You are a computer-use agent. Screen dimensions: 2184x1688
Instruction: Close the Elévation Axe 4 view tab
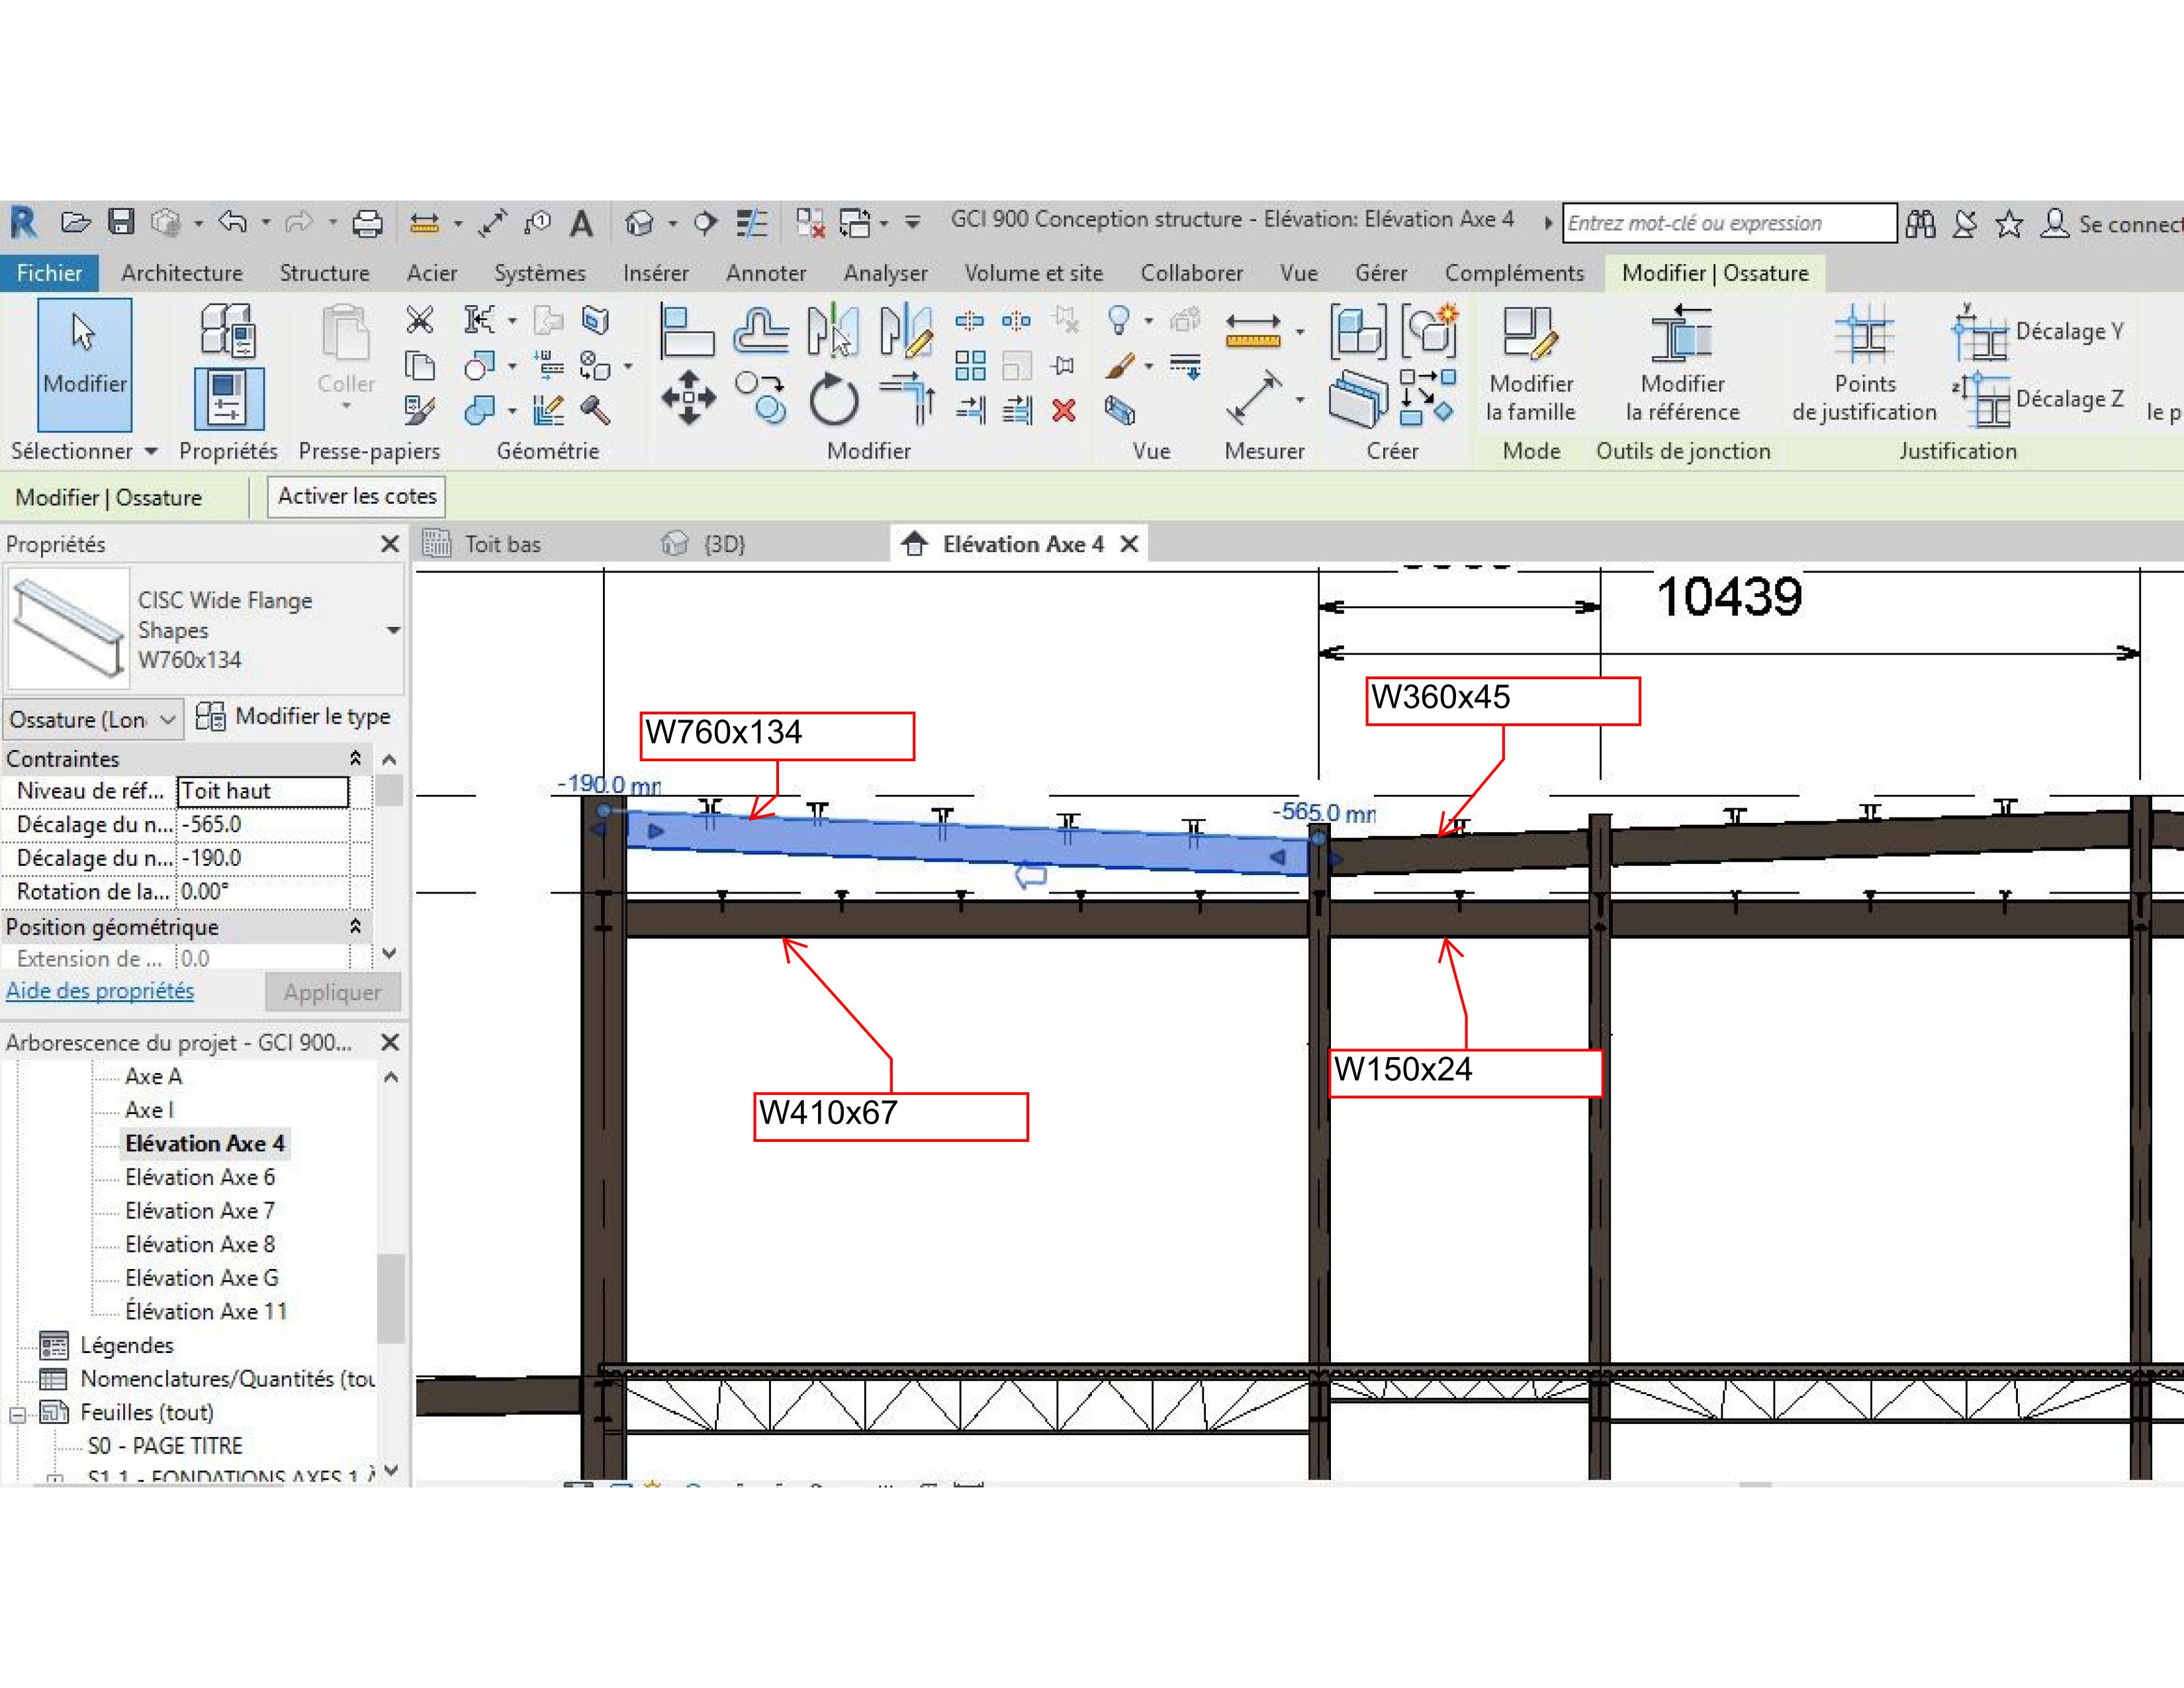pos(1129,544)
